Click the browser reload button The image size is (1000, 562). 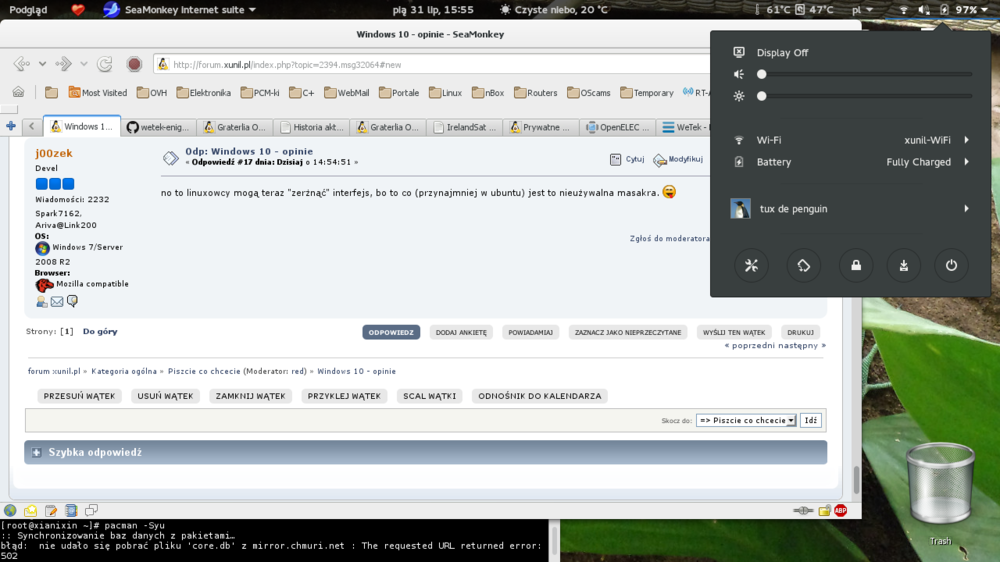point(104,64)
